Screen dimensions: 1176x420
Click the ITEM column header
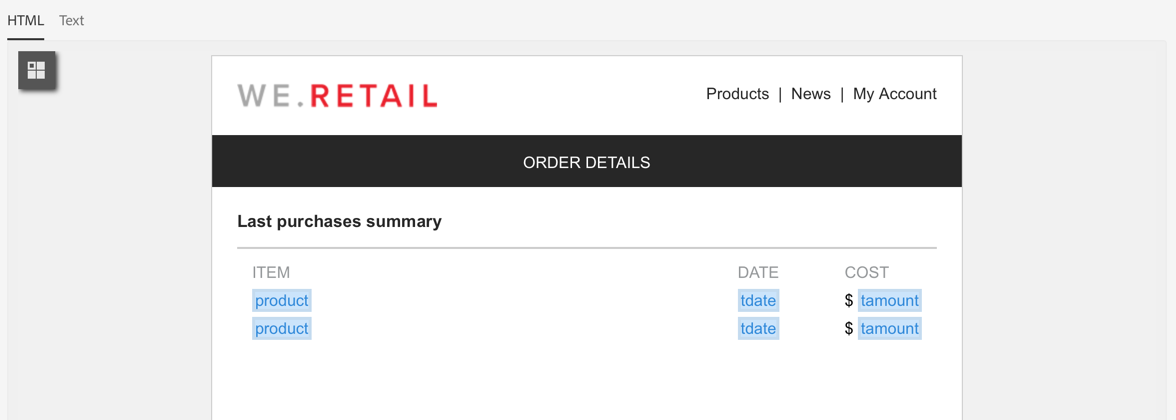coord(271,272)
